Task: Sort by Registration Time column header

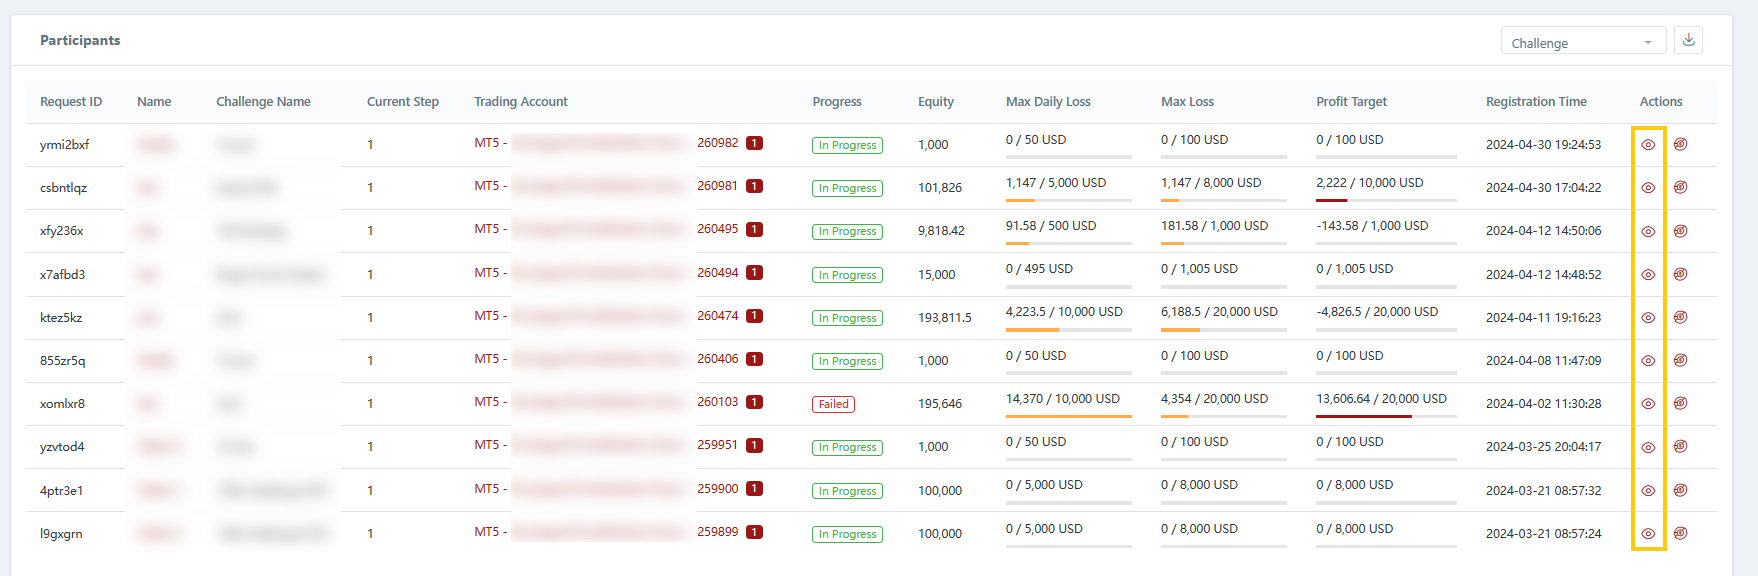Action: [1536, 102]
